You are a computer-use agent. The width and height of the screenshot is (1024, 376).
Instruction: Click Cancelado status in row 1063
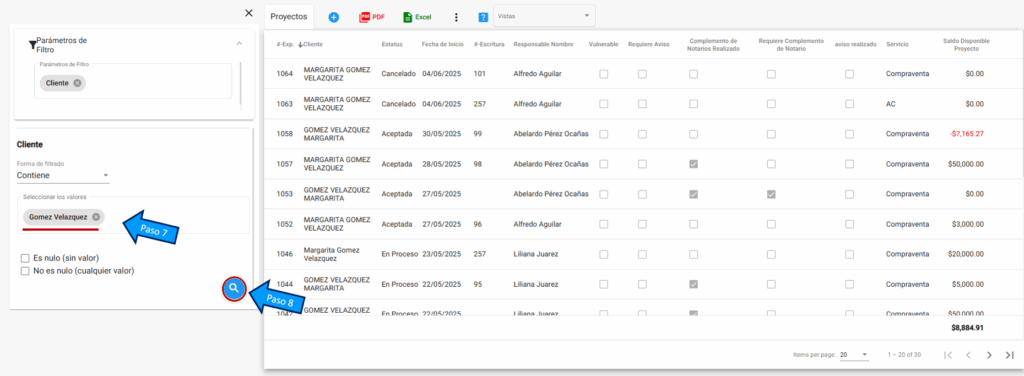tap(398, 104)
